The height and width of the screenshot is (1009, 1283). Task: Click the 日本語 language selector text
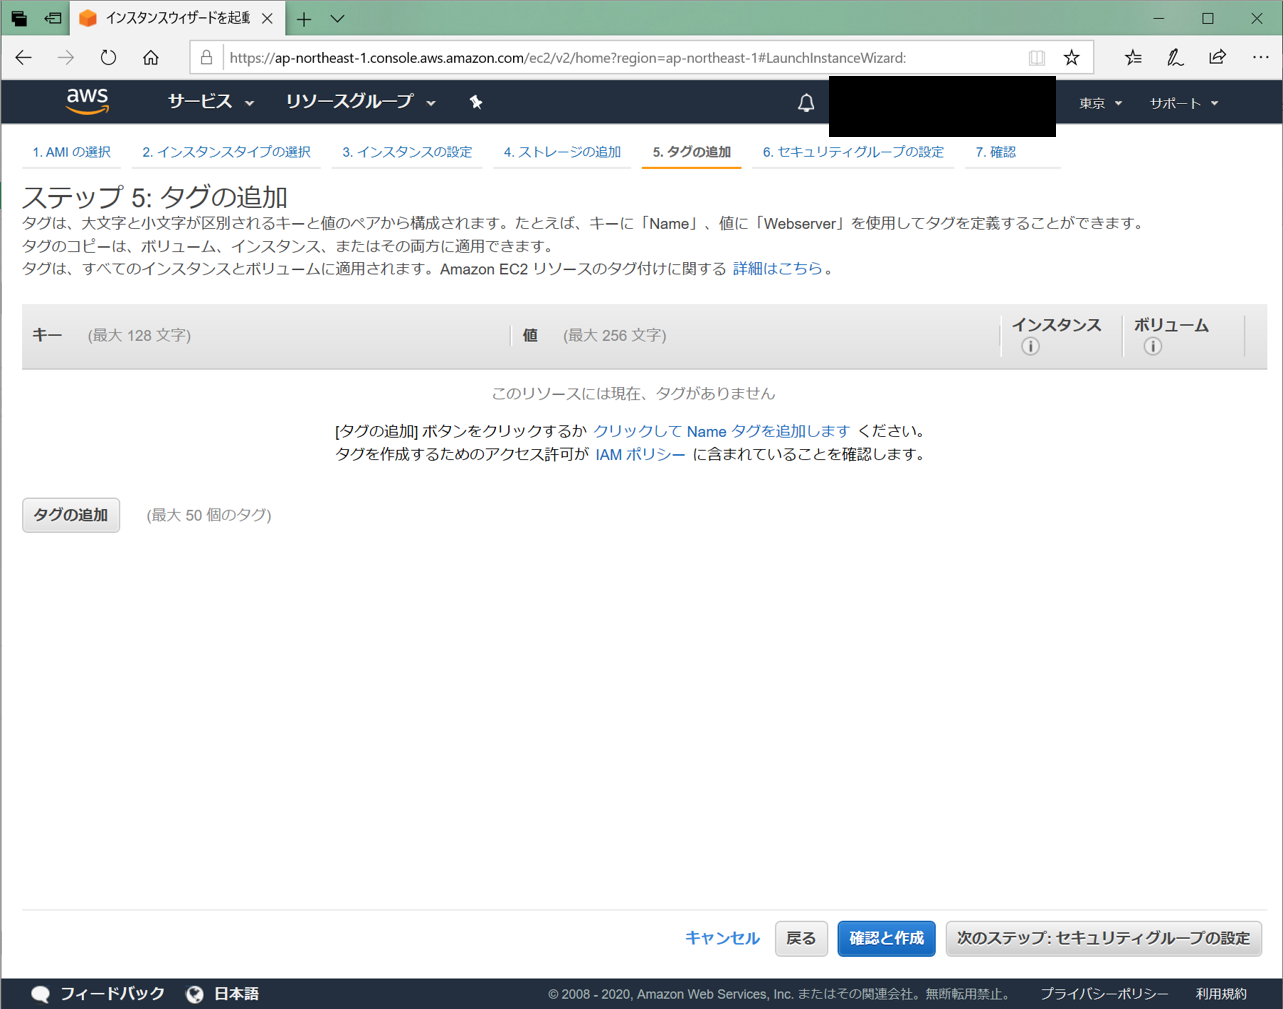pos(237,994)
